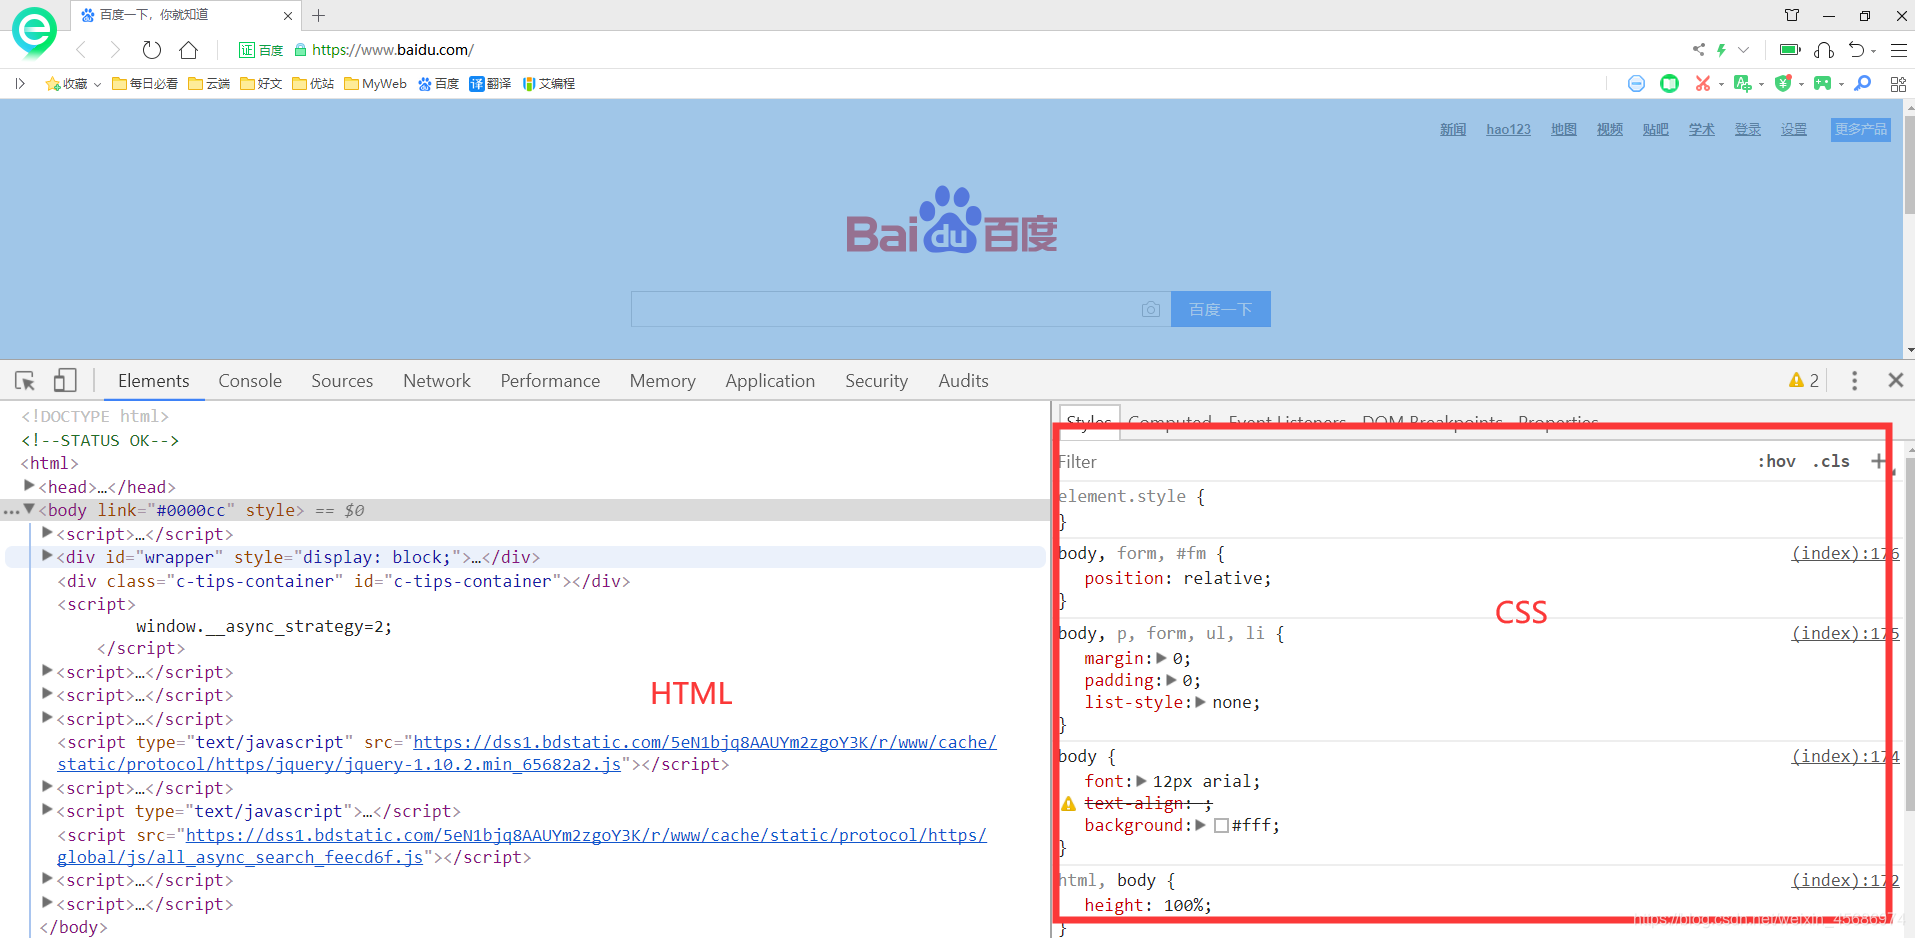This screenshot has height=938, width=1915.
Task: Click the blue ad-block octagon icon
Action: 1636,83
